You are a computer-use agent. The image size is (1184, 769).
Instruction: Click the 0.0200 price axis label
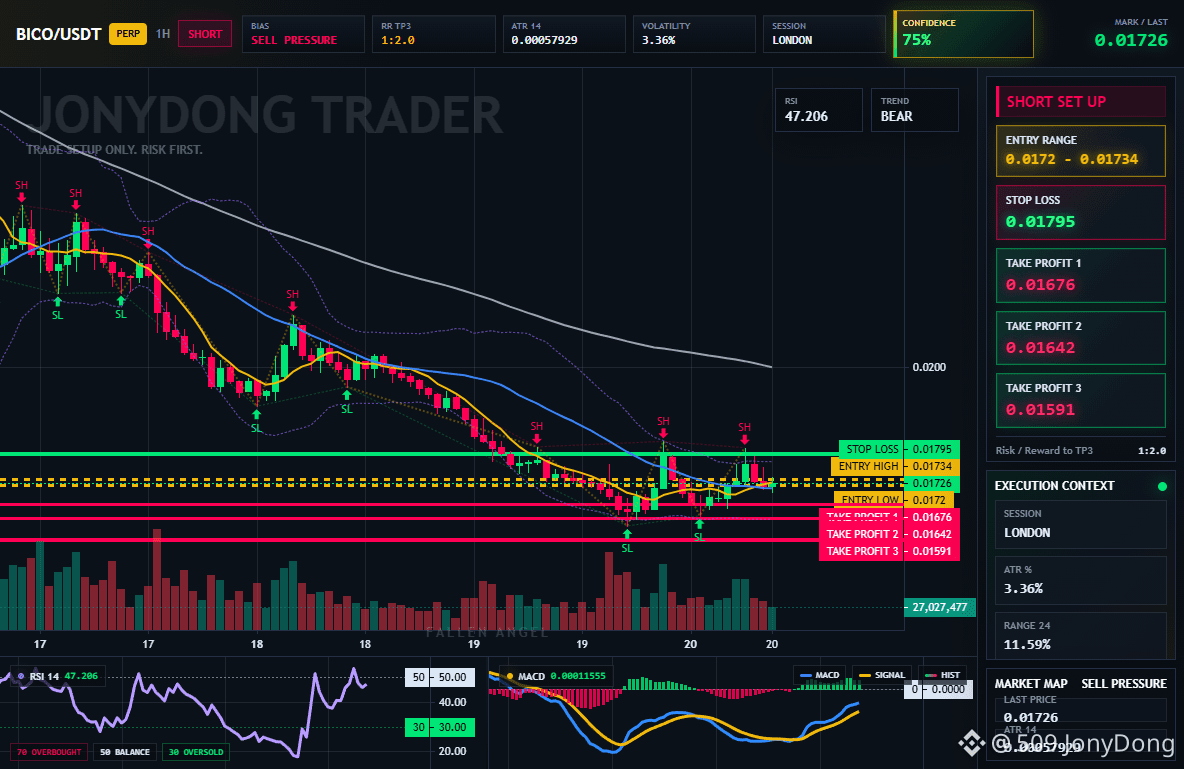coord(929,367)
